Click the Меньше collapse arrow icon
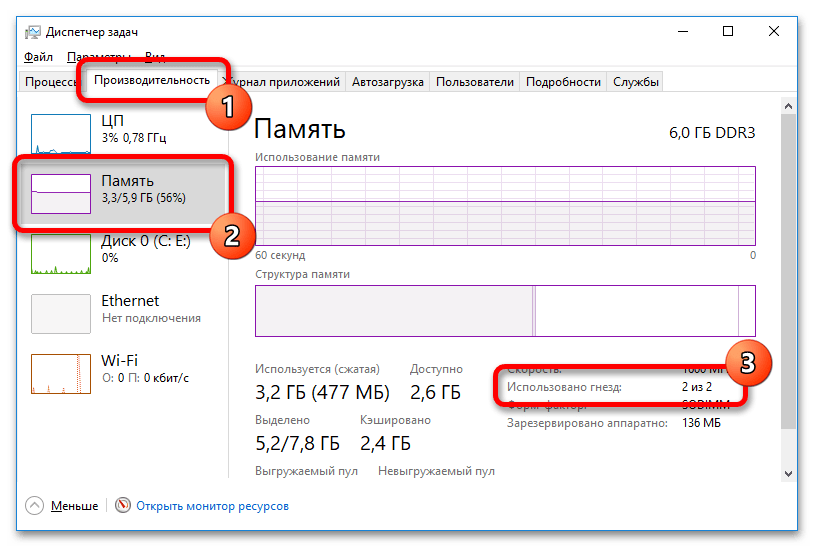This screenshot has height=547, width=814. click(x=33, y=506)
